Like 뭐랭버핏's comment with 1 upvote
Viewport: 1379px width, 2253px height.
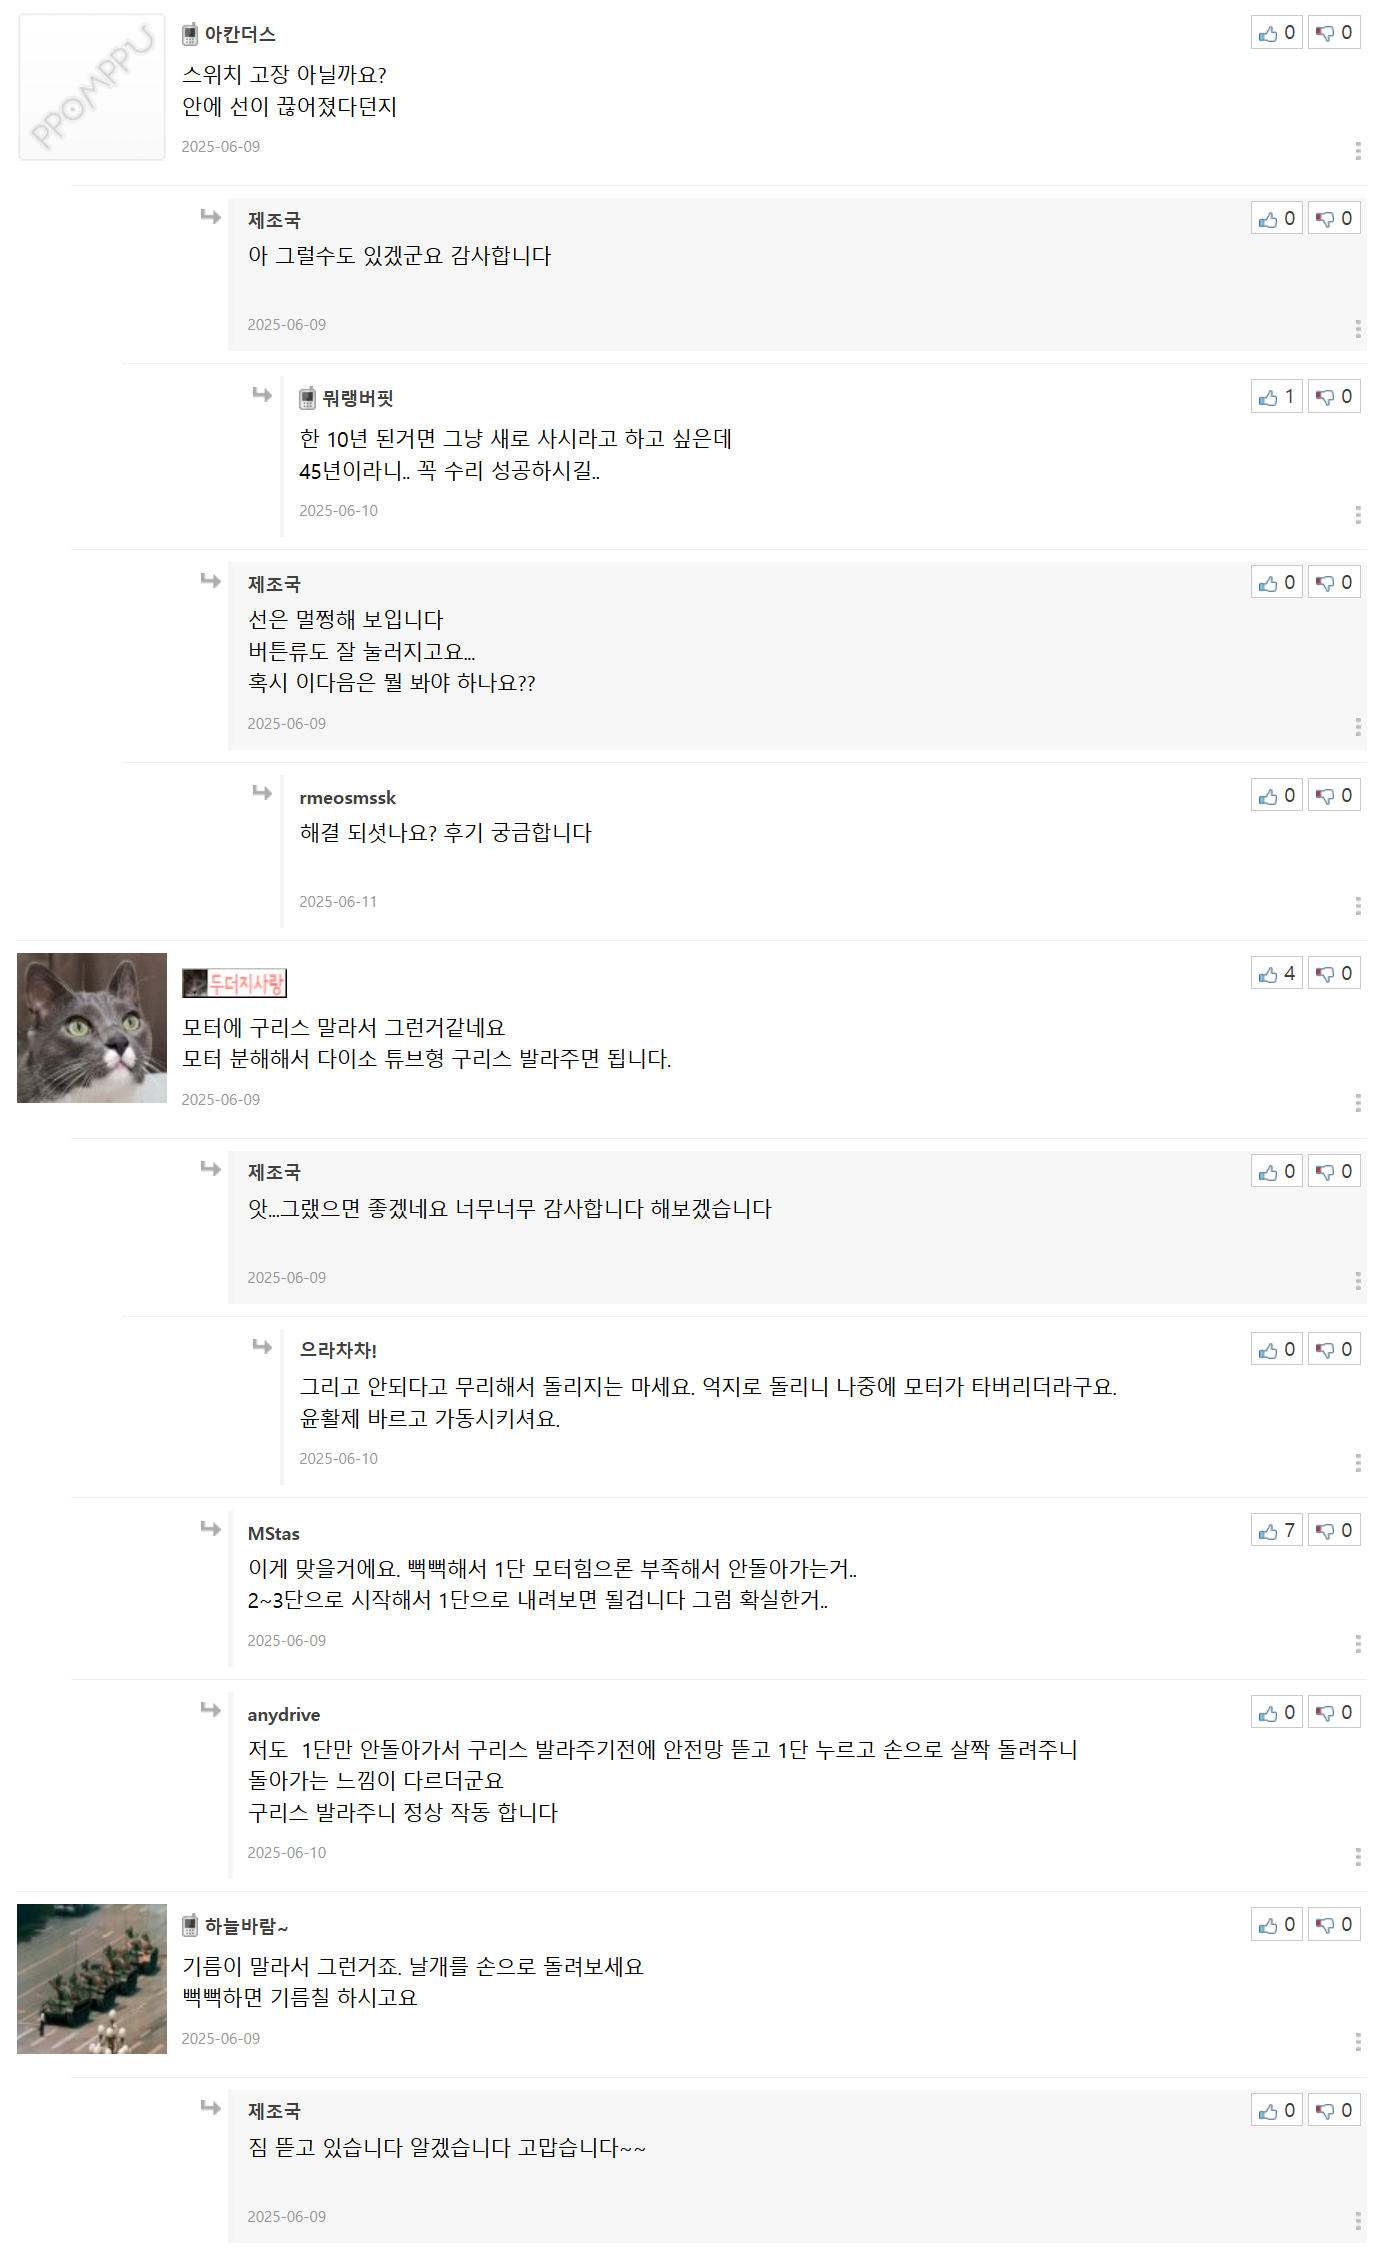[x=1277, y=397]
